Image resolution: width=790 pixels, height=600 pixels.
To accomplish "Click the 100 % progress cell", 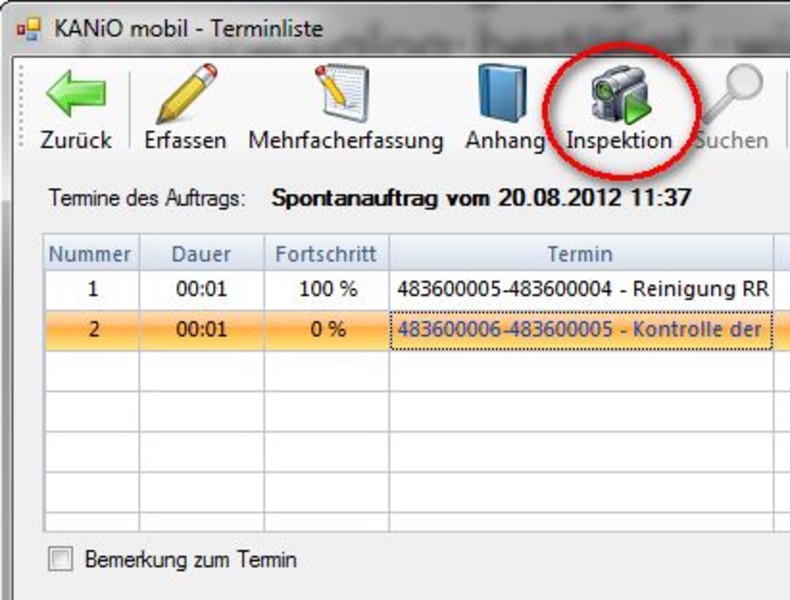I will tap(326, 290).
